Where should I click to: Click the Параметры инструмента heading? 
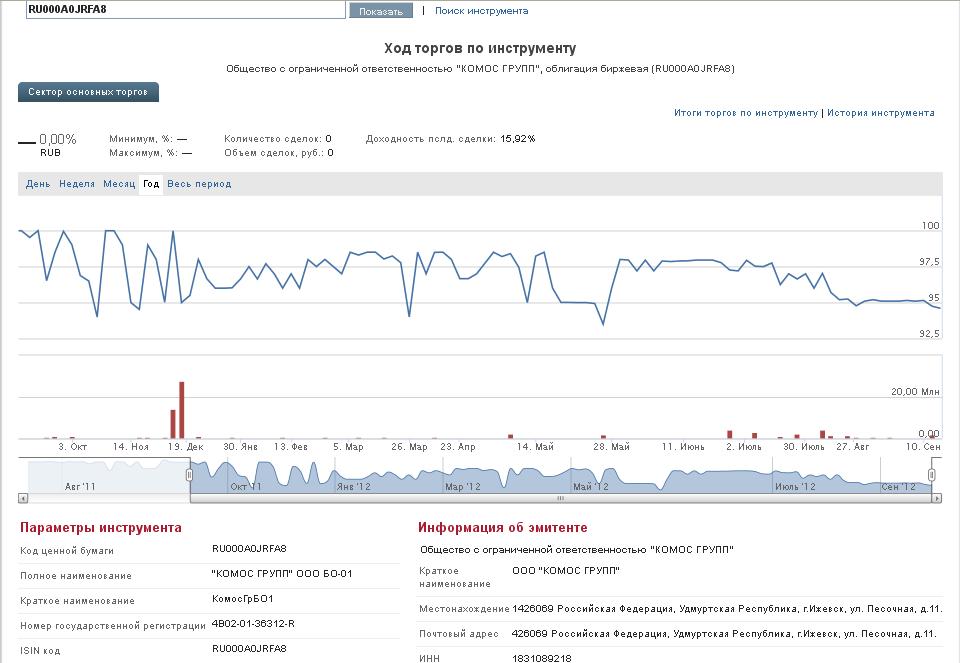101,528
